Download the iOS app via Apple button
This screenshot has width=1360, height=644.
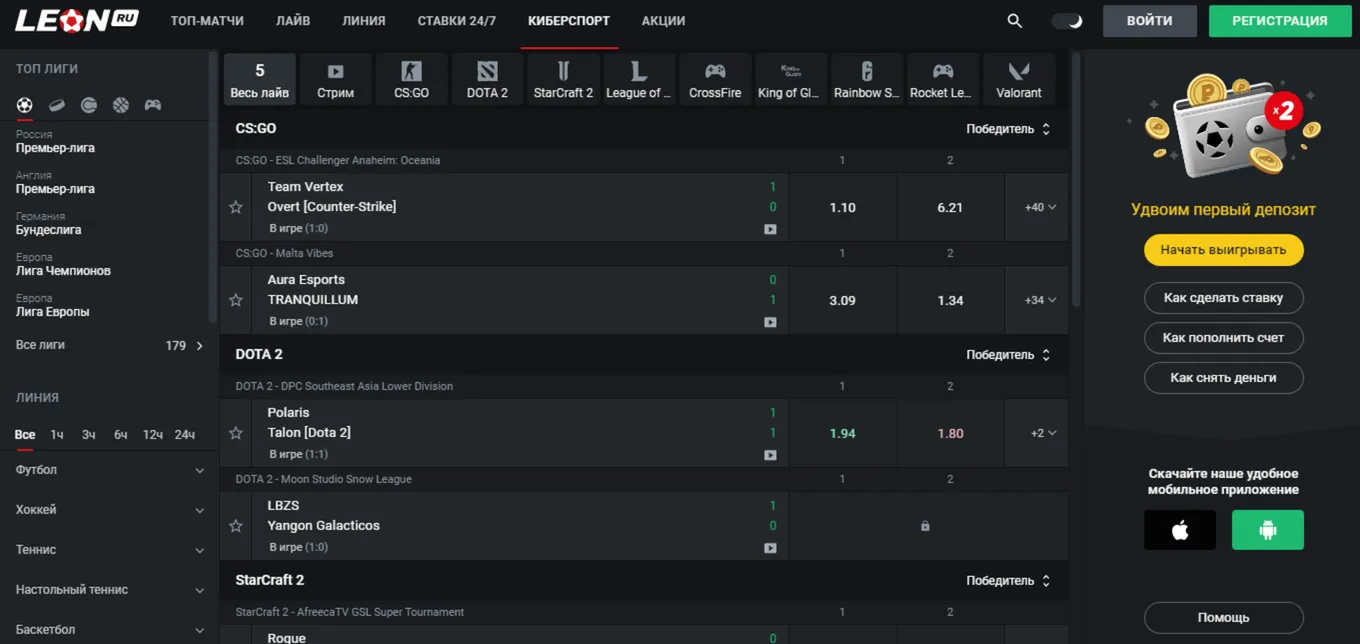click(1180, 530)
